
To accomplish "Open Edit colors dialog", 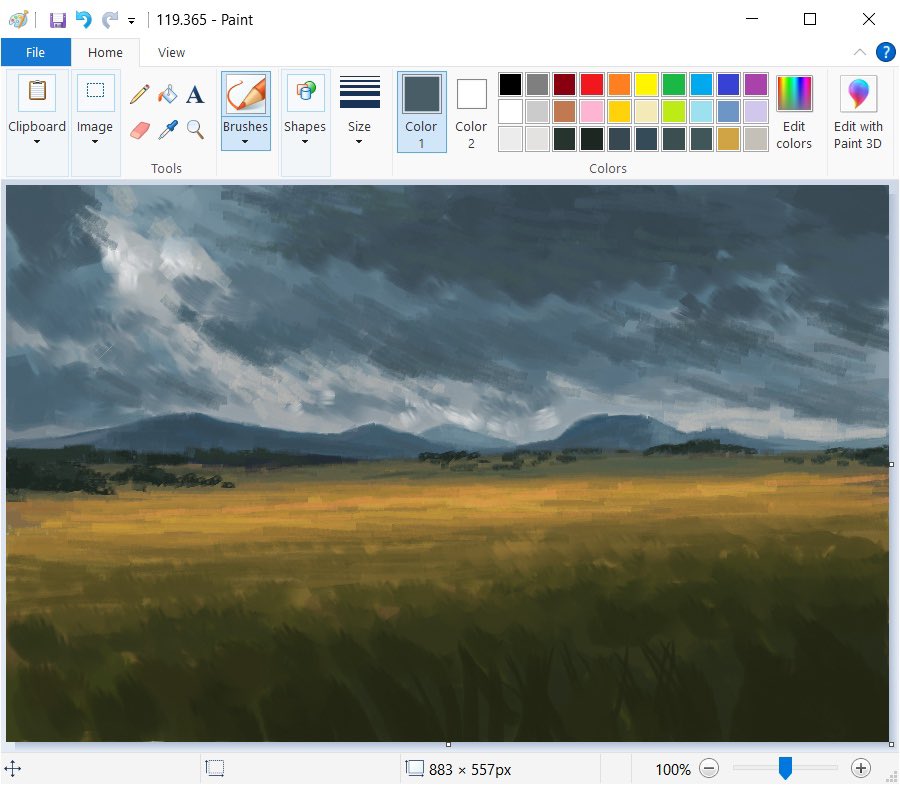I will pos(794,112).
